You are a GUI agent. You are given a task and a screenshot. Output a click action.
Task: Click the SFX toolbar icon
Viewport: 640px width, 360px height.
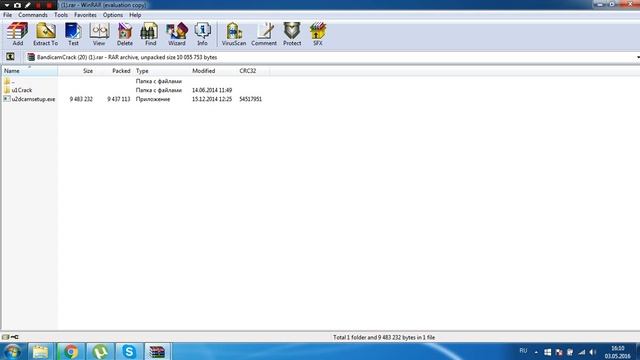[x=318, y=33]
